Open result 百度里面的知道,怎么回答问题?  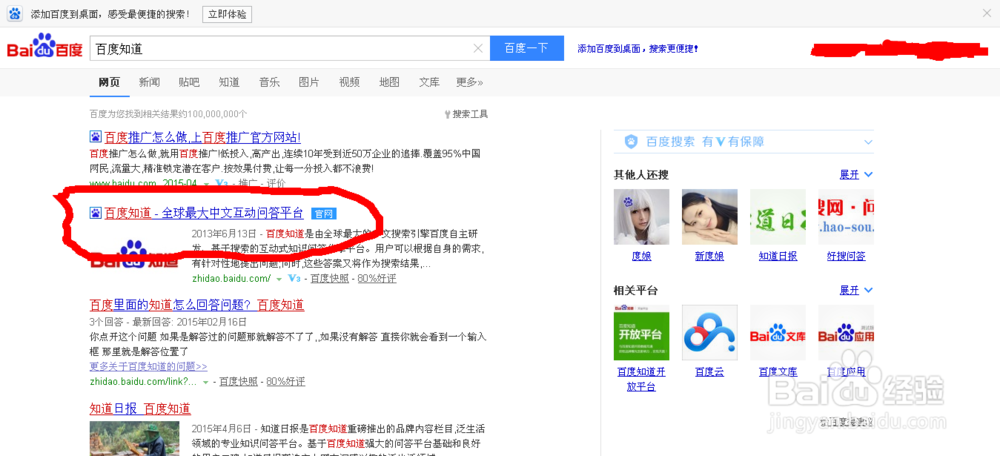click(196, 304)
